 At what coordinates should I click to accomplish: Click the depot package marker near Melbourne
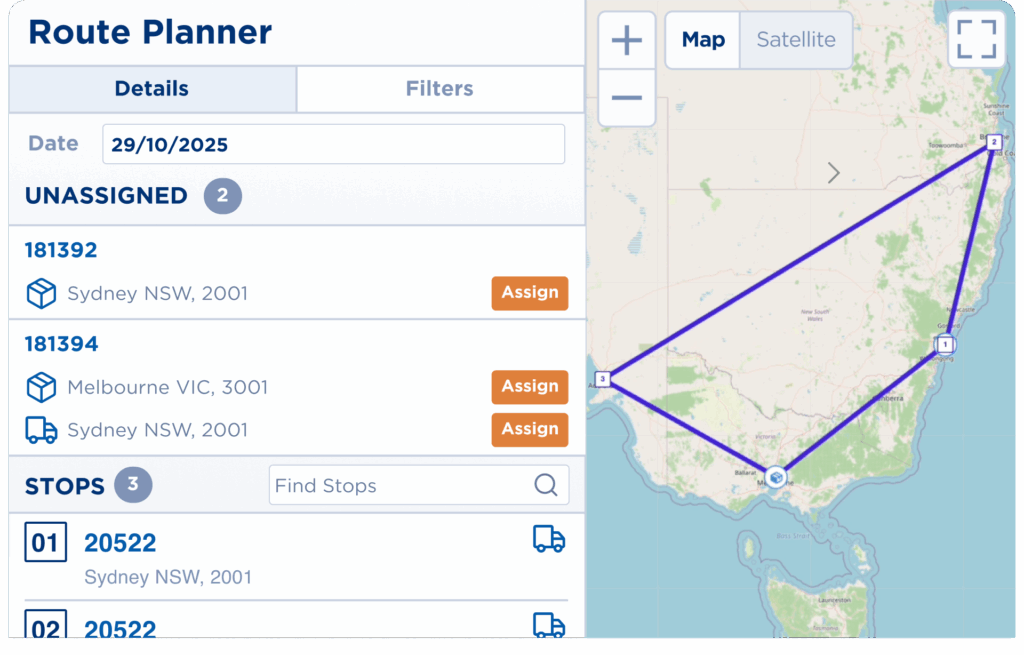[775, 477]
